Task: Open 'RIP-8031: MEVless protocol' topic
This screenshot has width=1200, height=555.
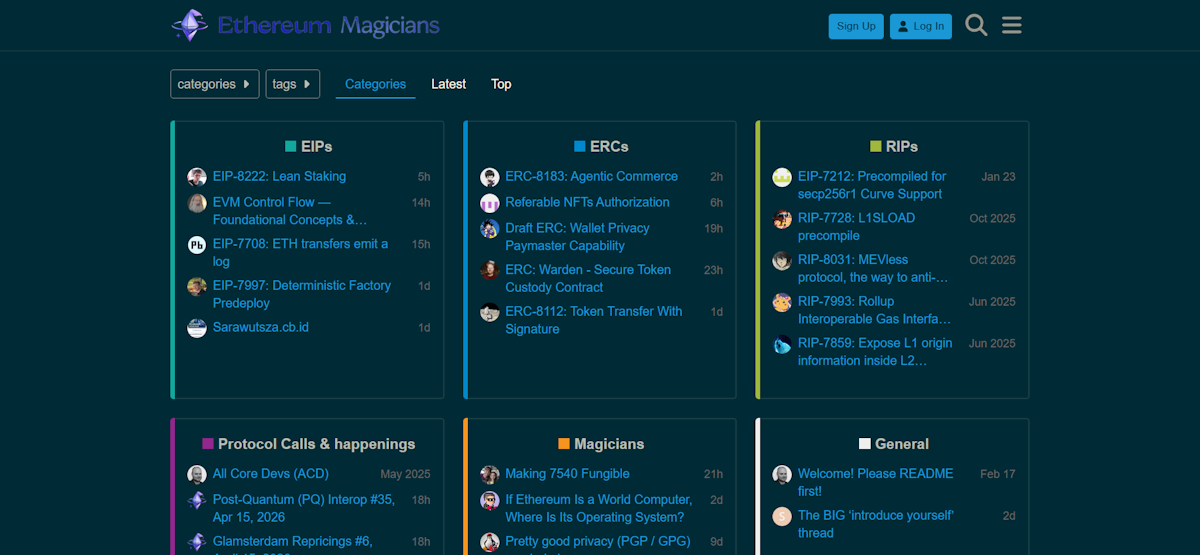Action: [873, 269]
